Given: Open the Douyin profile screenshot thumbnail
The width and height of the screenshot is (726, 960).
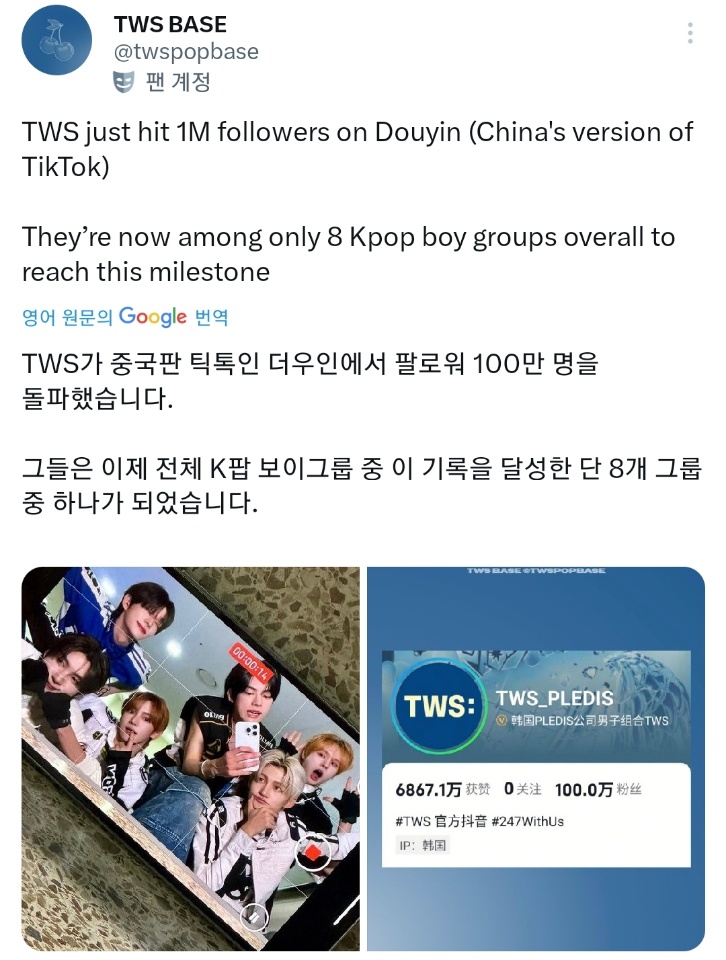Looking at the screenshot, I should click(x=536, y=759).
